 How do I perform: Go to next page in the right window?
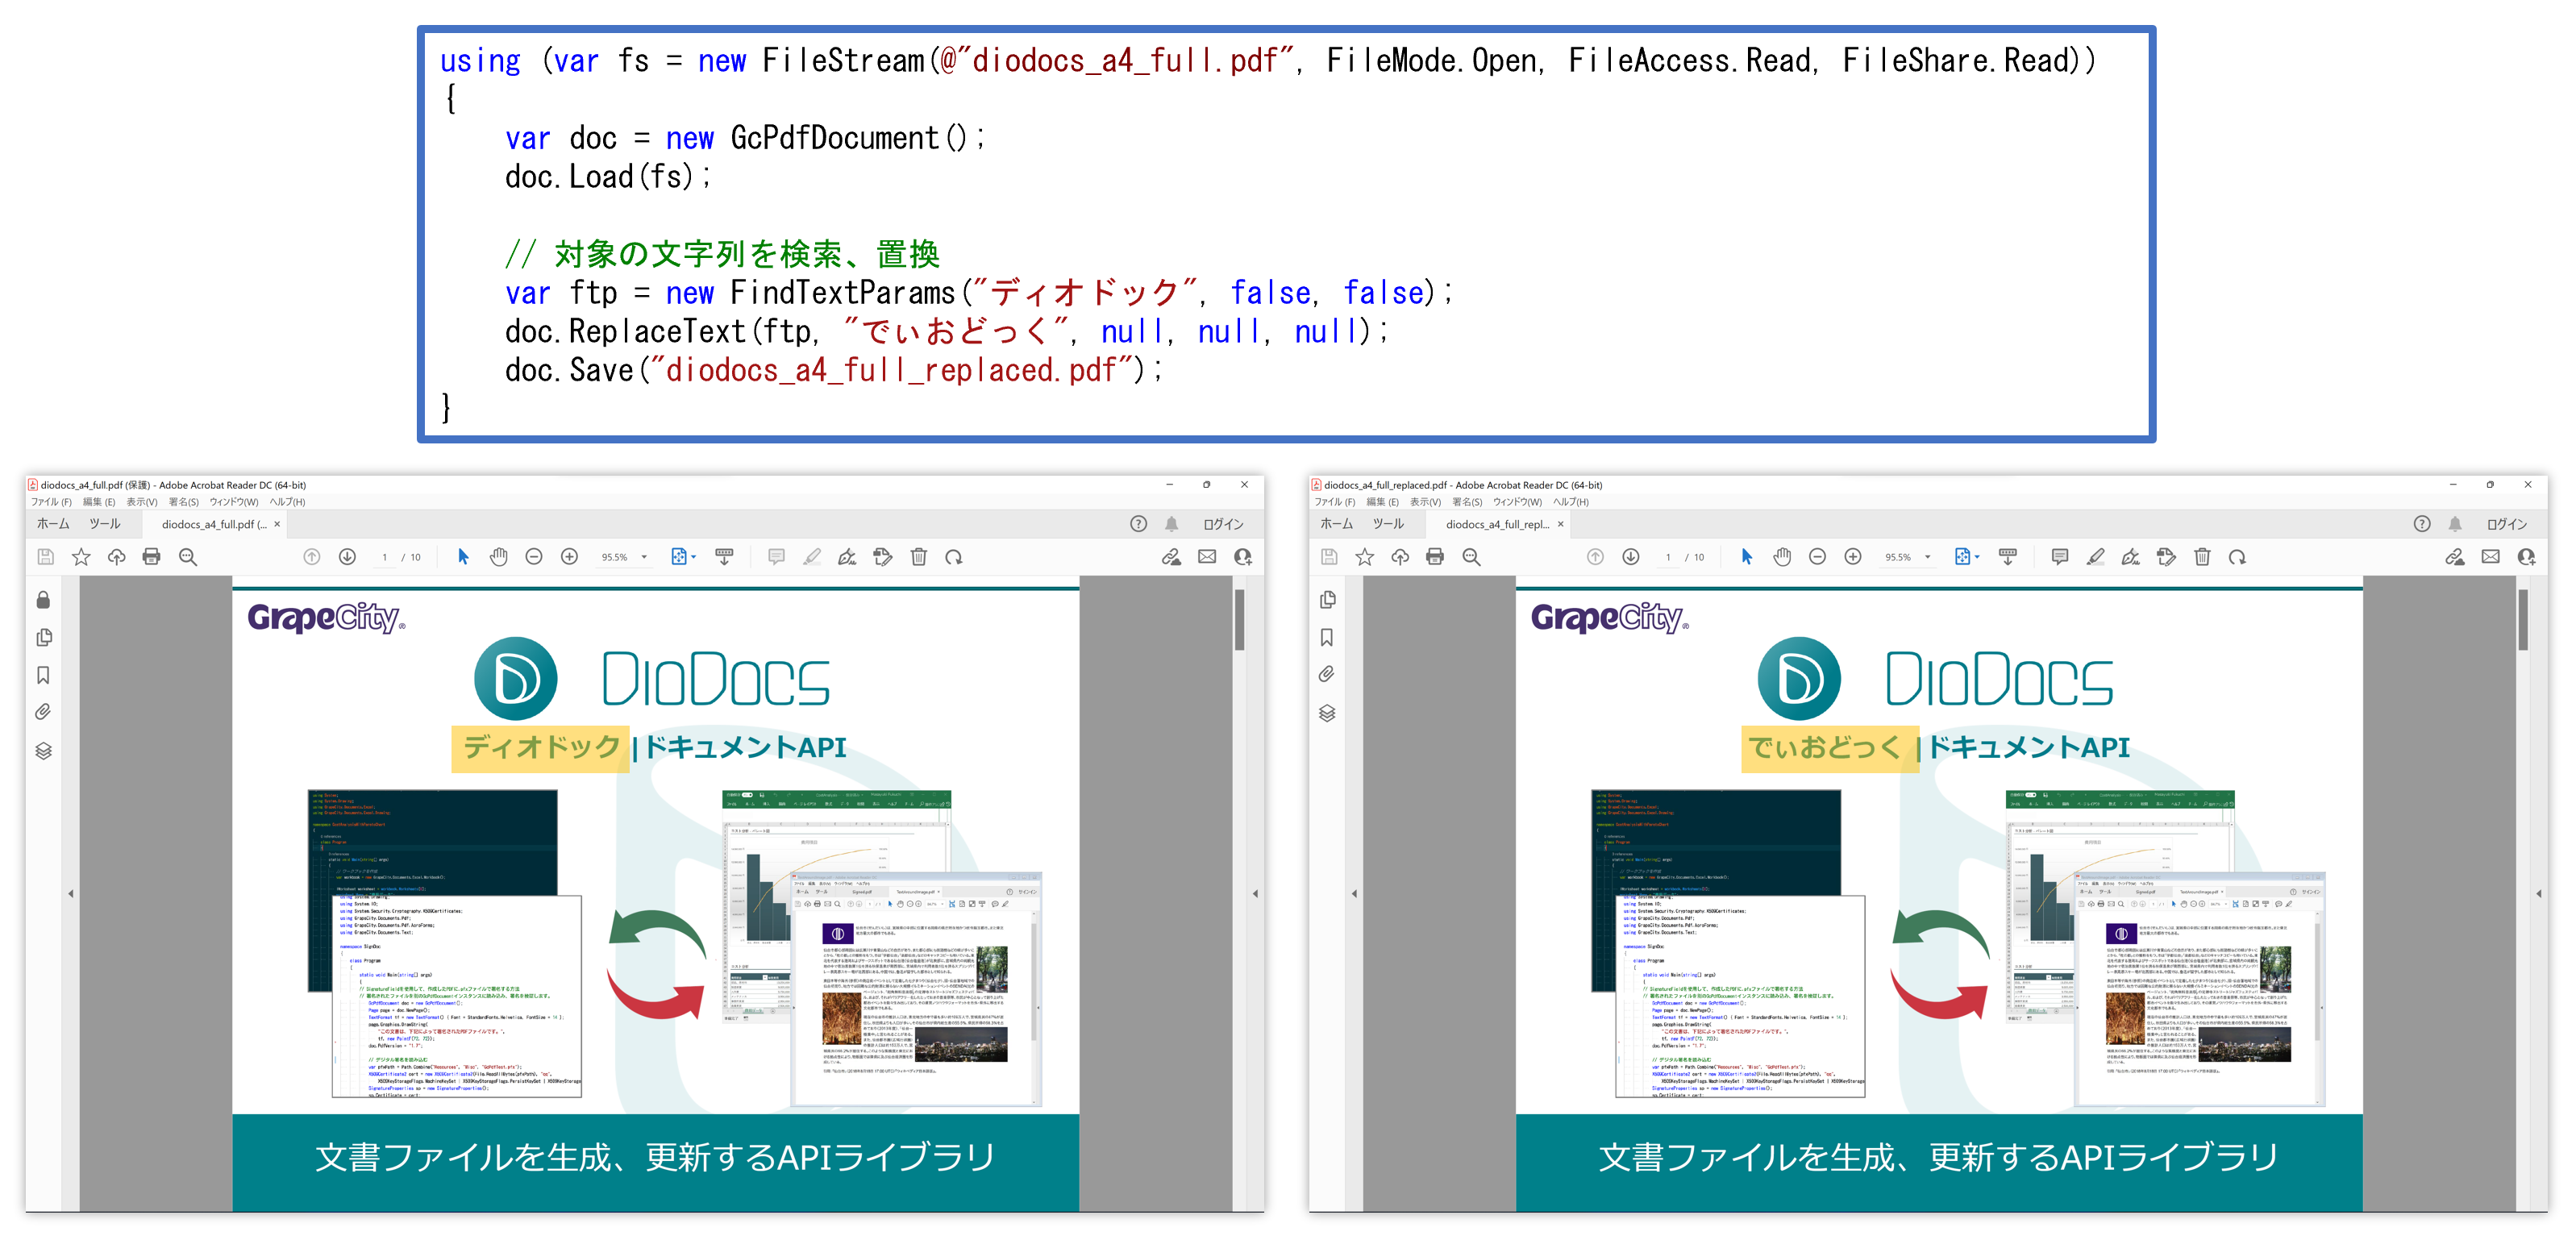point(1631,557)
